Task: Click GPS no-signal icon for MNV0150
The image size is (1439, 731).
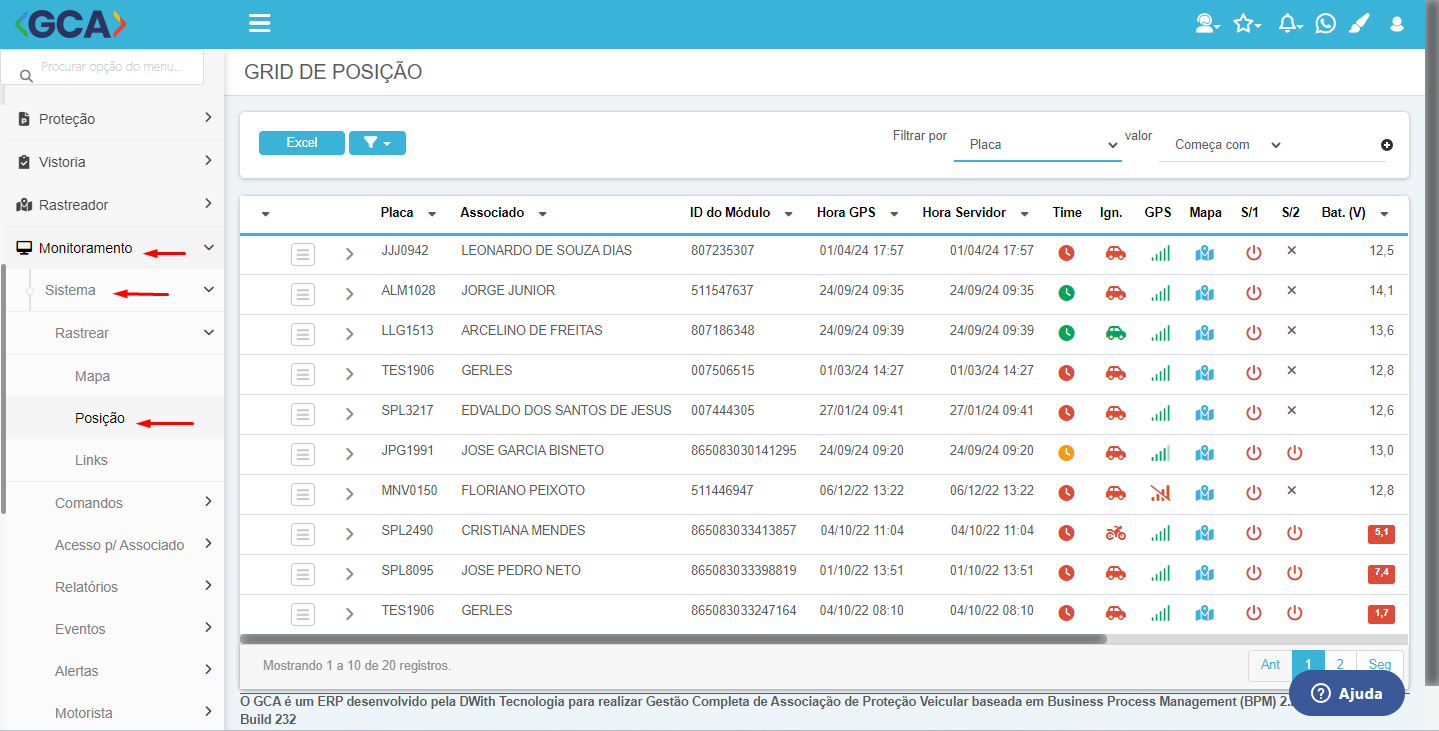Action: [x=1160, y=493]
